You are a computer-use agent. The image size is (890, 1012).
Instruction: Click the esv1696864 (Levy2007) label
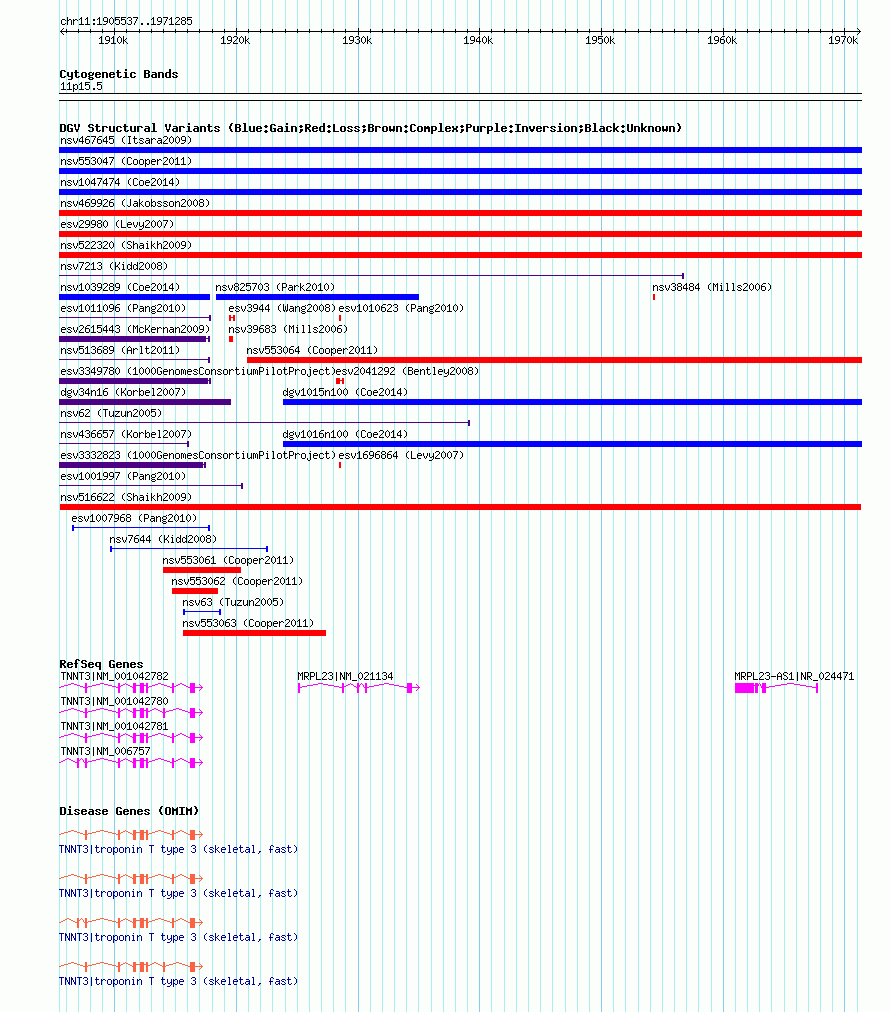point(401,456)
